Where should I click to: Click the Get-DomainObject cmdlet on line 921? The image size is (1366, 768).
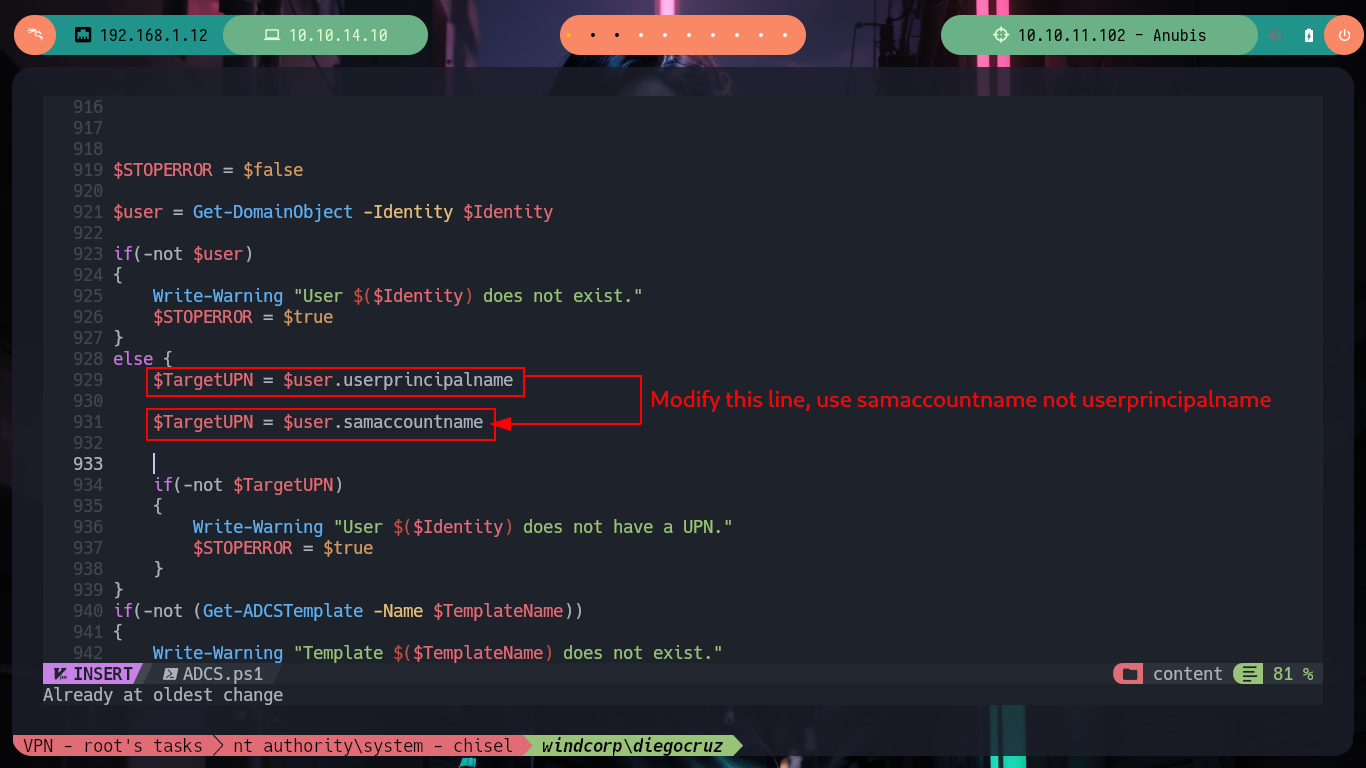[273, 212]
